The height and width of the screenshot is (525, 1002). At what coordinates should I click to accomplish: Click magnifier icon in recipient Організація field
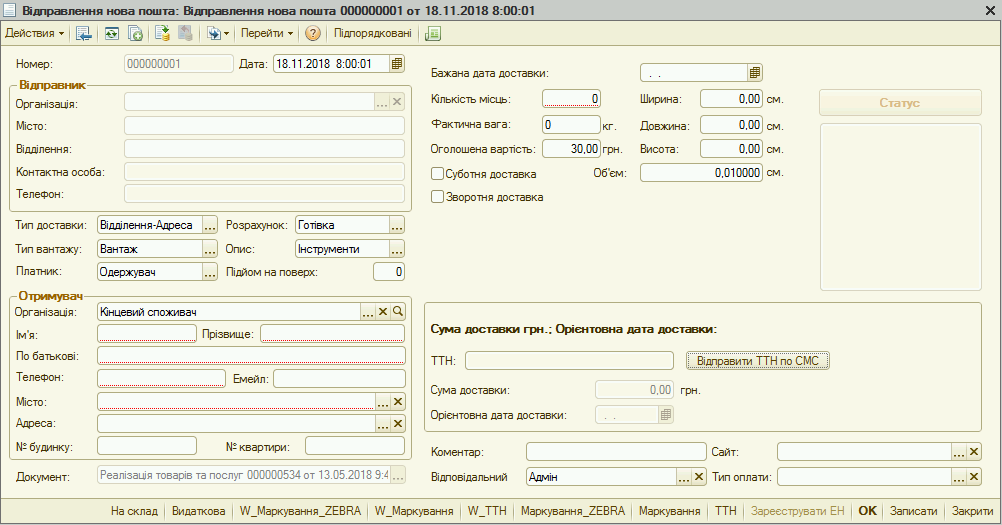[x=397, y=312]
